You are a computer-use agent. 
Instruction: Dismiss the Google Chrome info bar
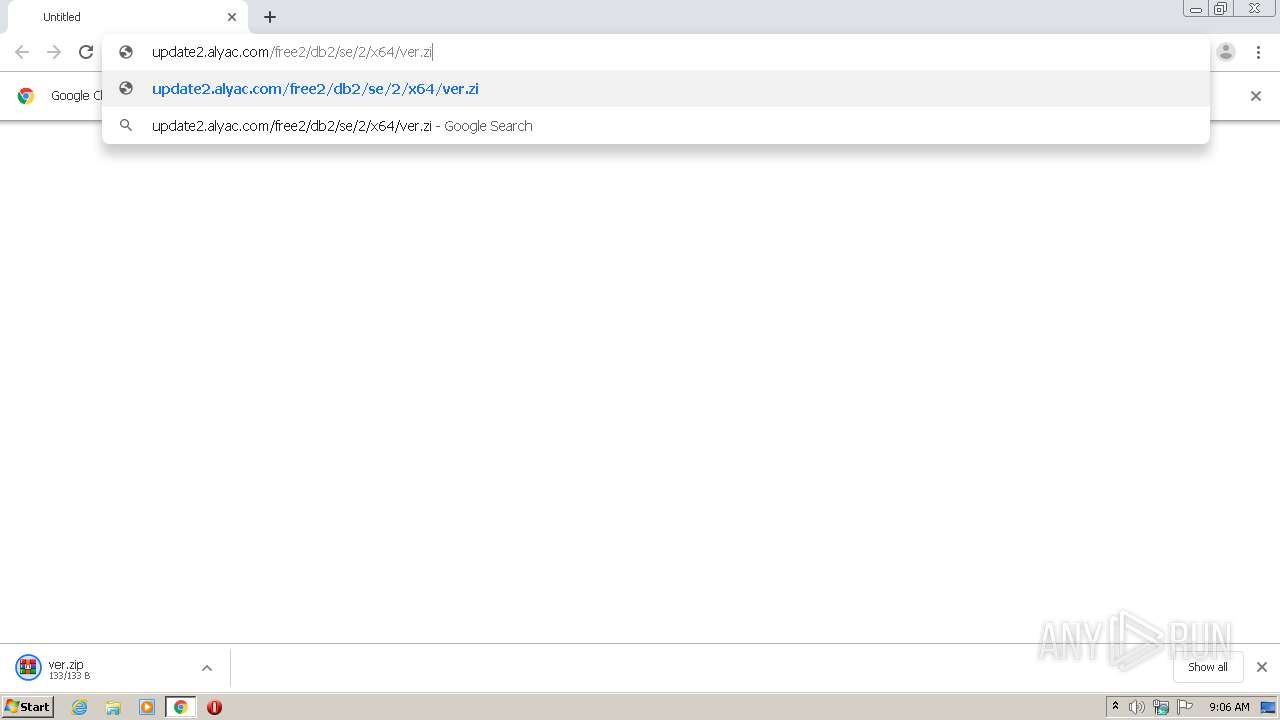tap(1256, 96)
